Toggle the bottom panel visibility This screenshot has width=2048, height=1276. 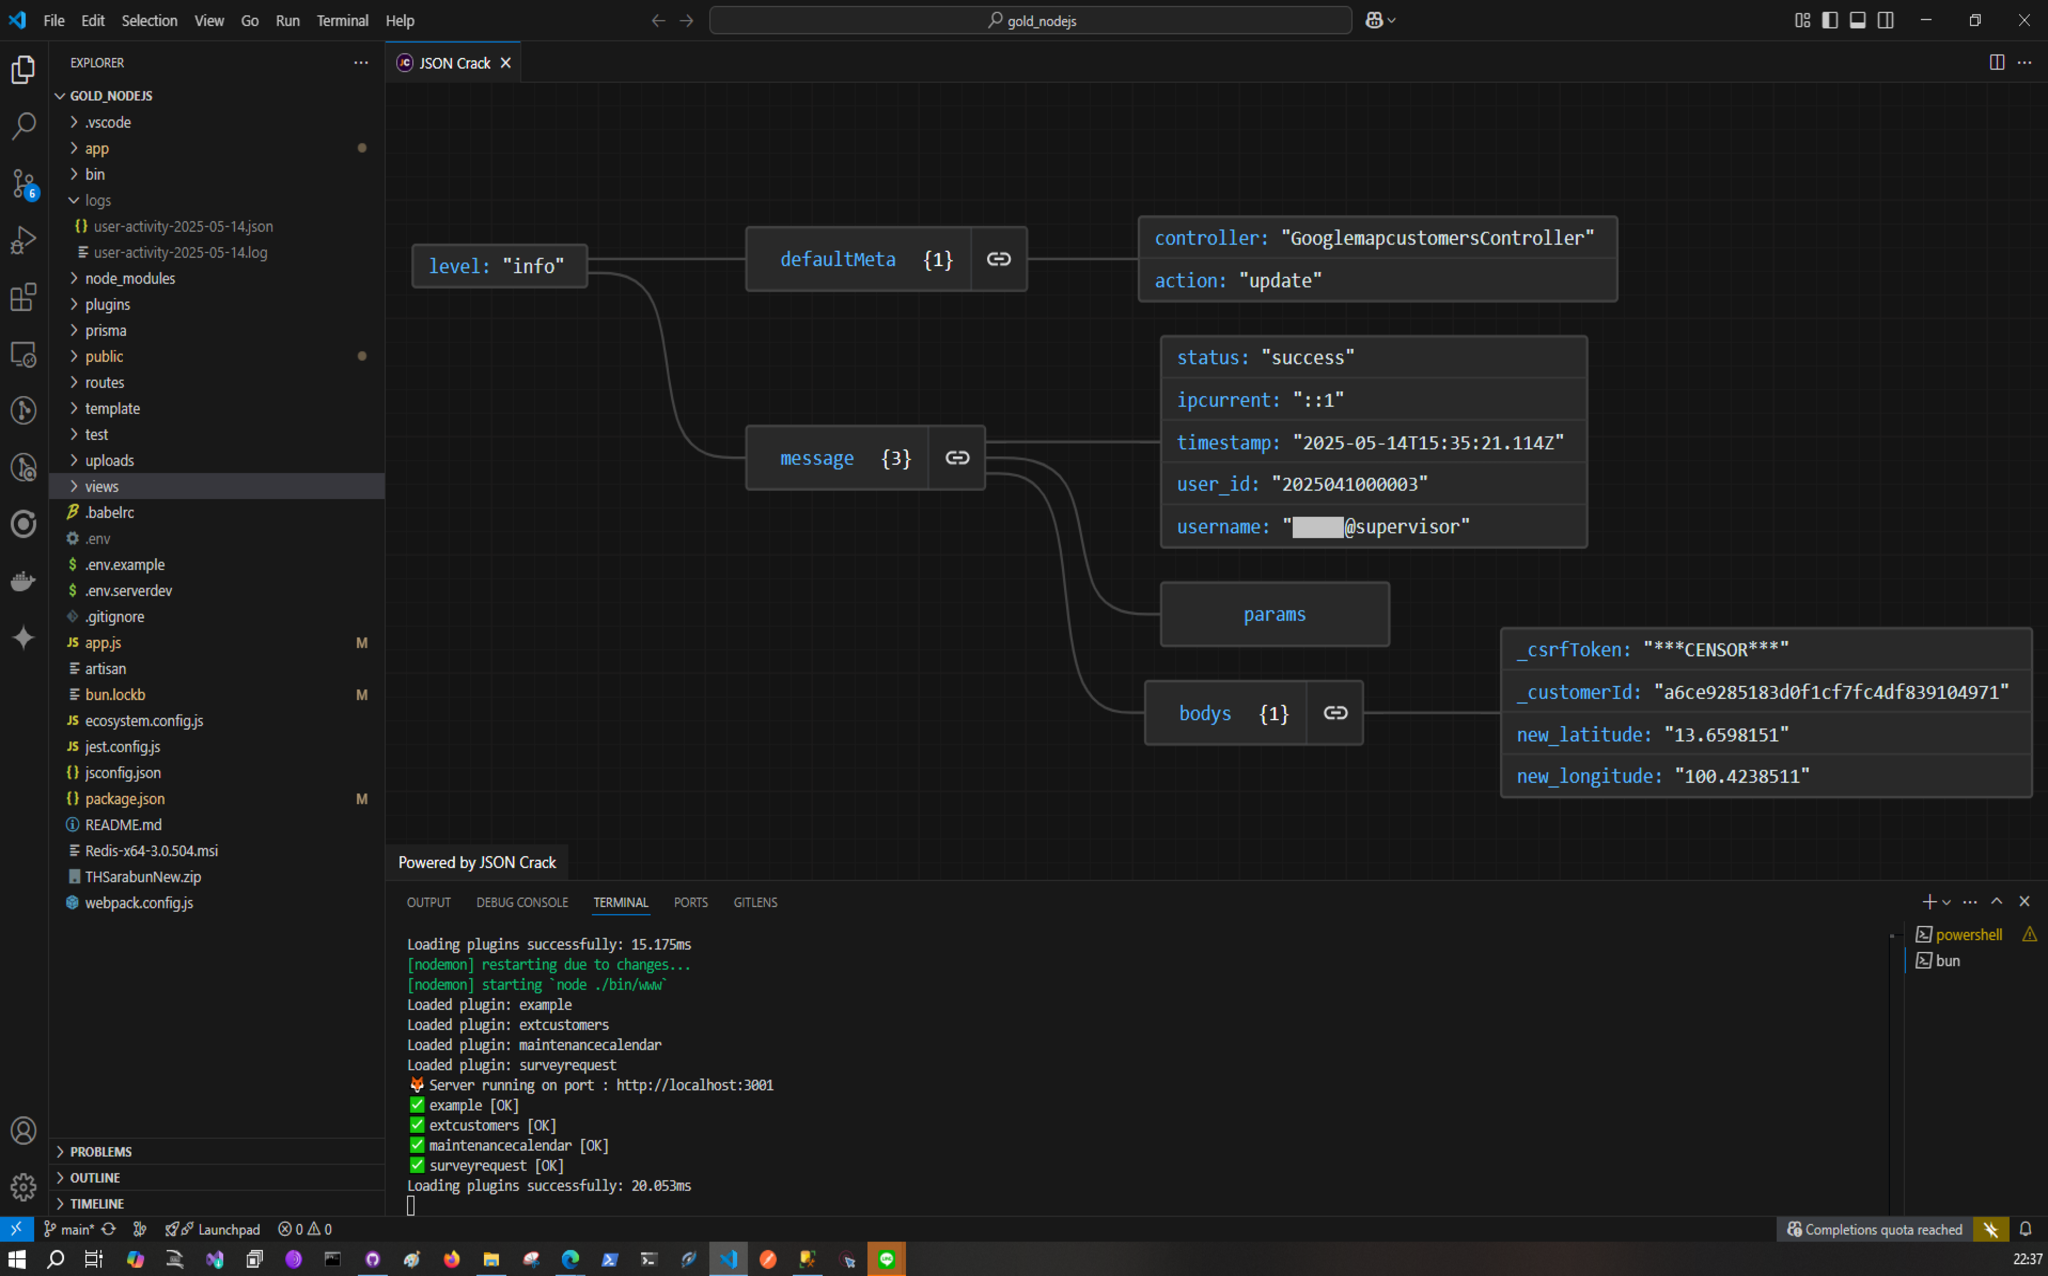click(x=1858, y=19)
